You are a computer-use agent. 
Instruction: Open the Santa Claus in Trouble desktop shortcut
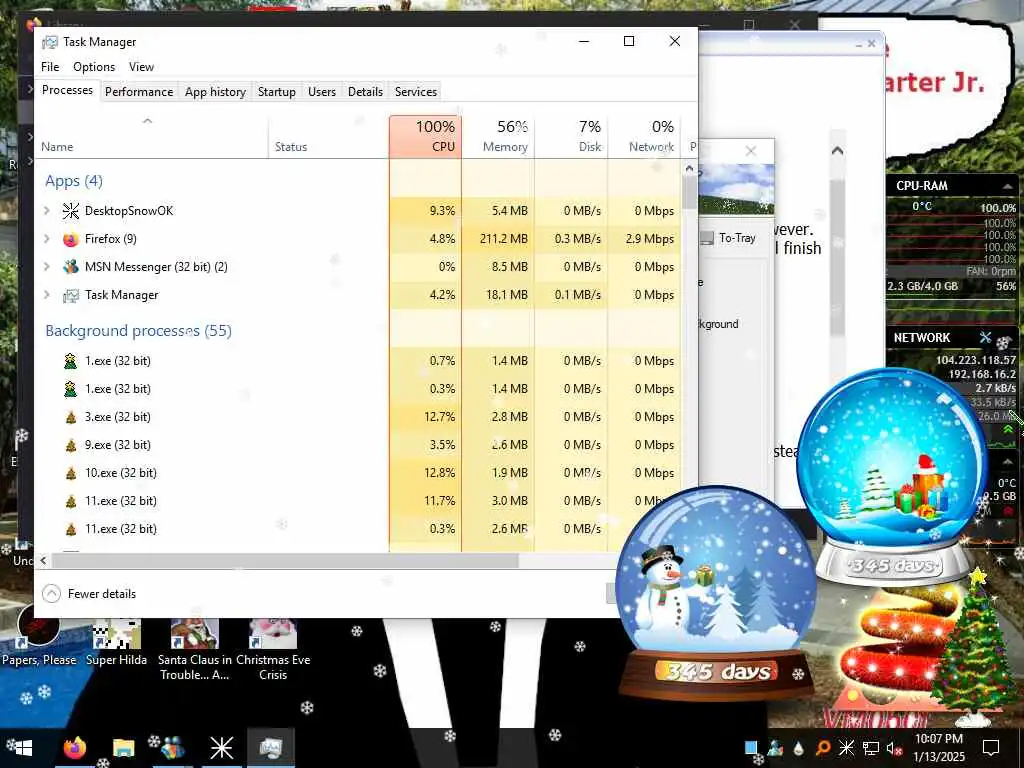tap(195, 650)
